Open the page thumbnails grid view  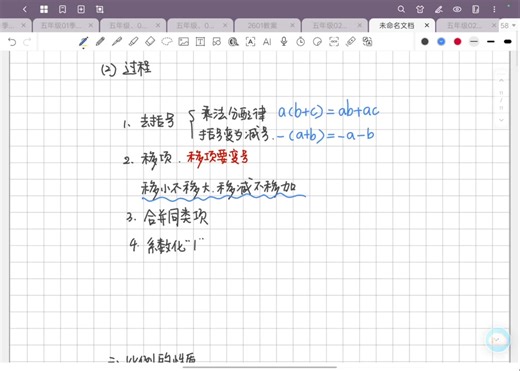coord(44,9)
